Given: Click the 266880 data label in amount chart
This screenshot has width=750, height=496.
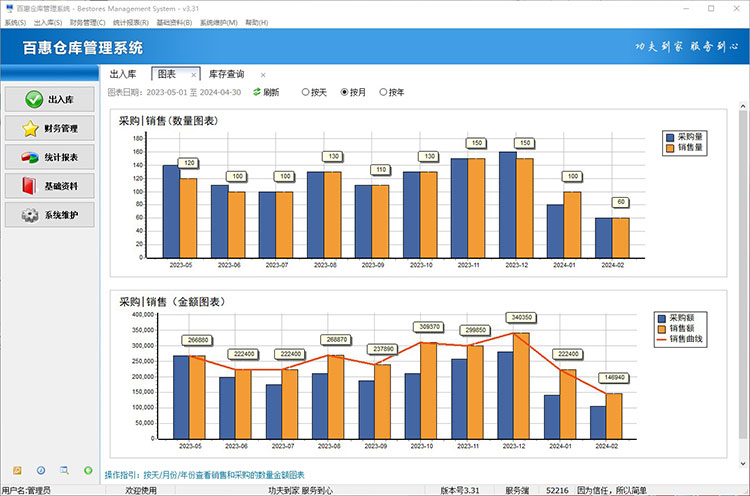Looking at the screenshot, I should coord(198,340).
